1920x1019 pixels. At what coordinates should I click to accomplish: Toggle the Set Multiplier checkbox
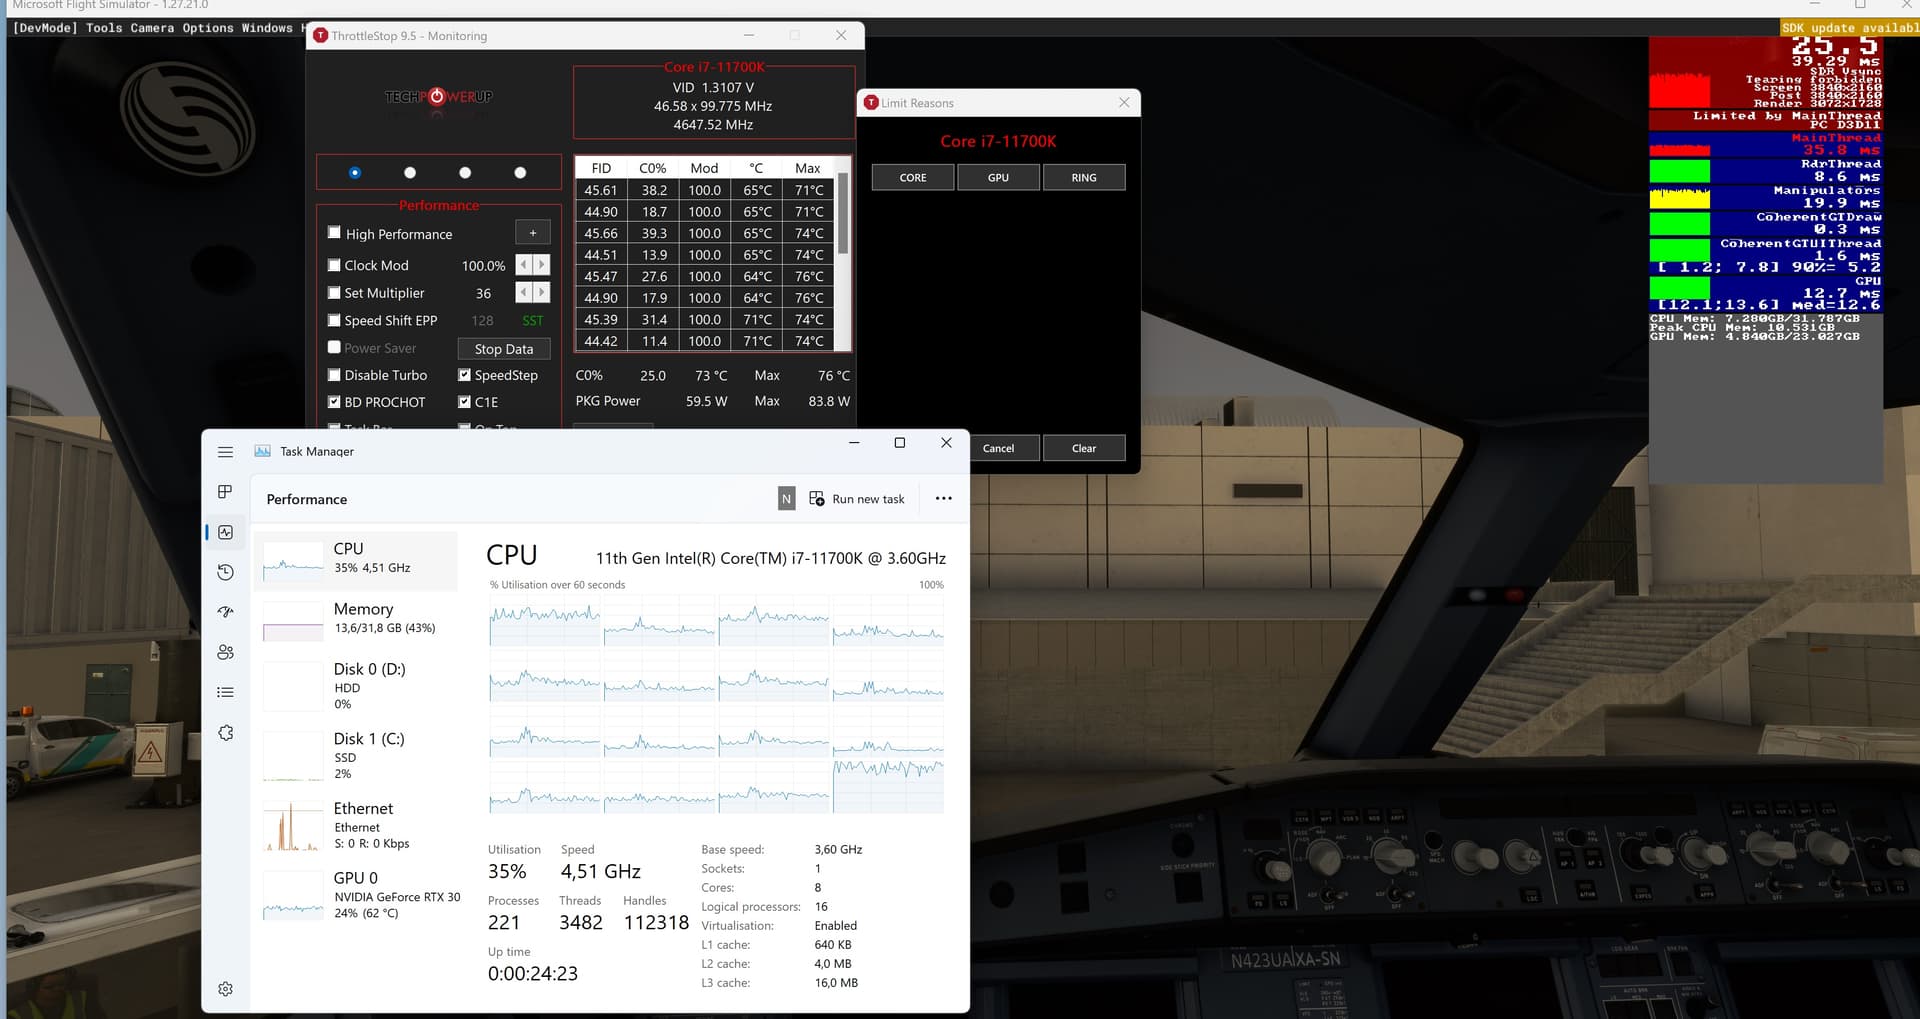[334, 293]
